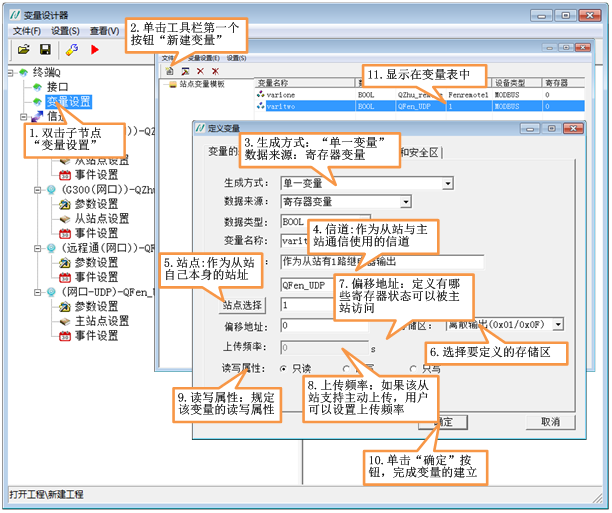Click the variable icon beside varione
The image size is (612, 513).
260,94
